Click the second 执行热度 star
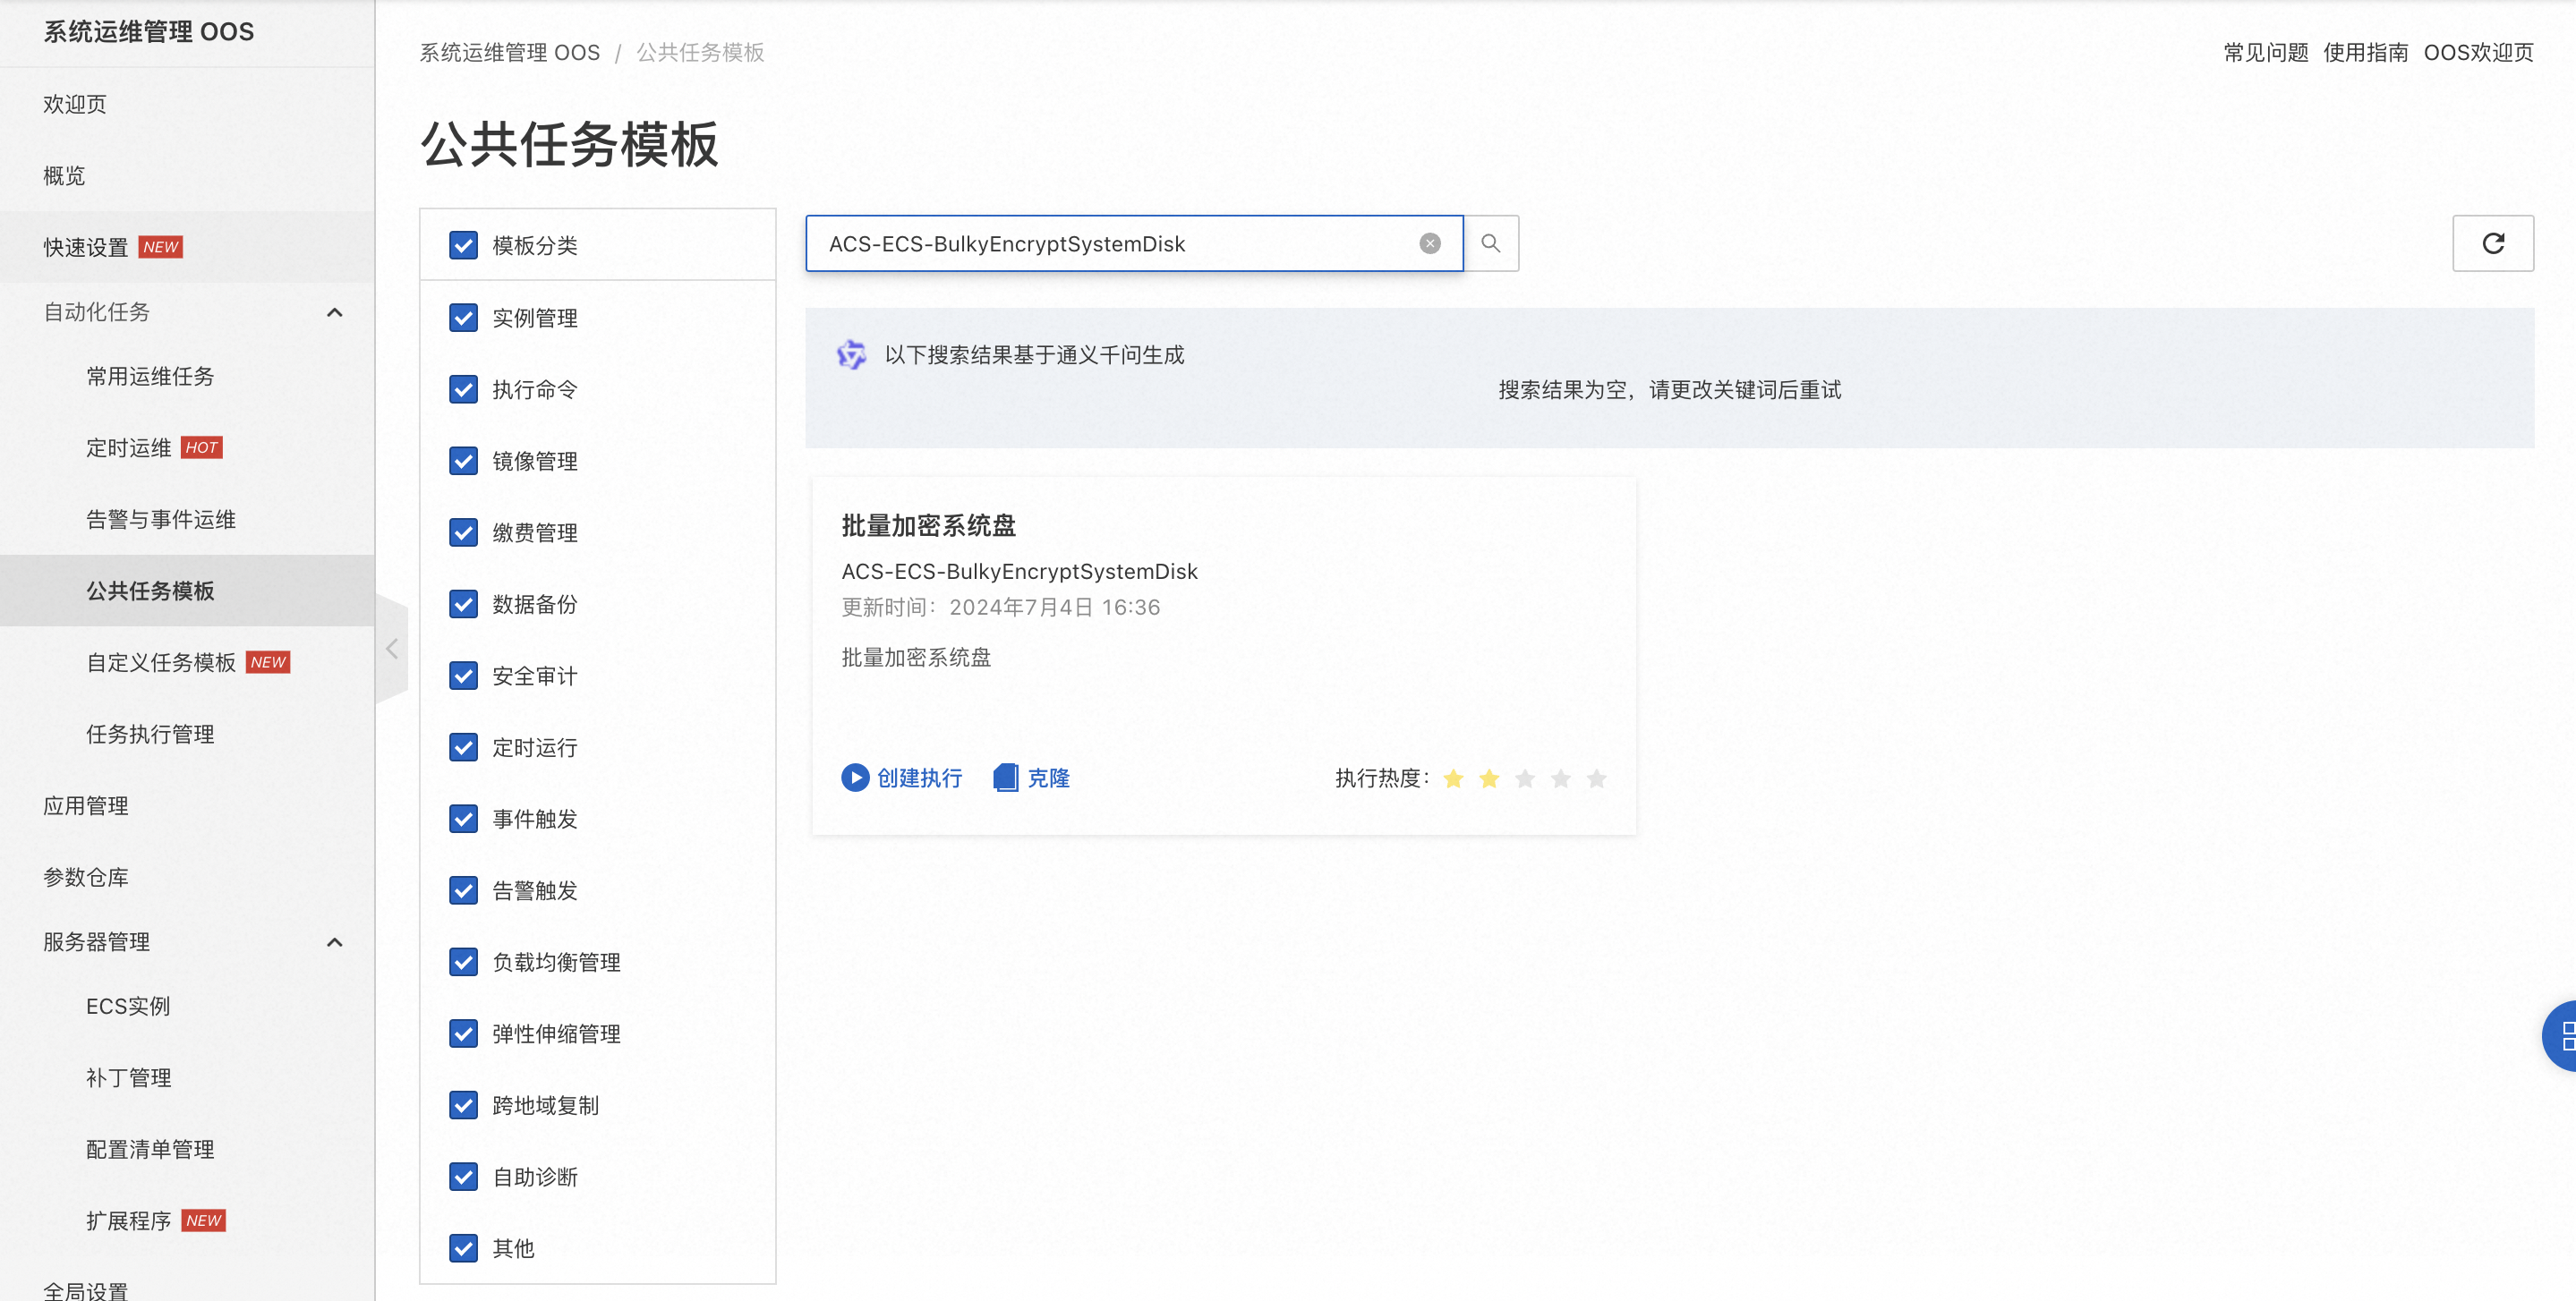Viewport: 2576px width, 1301px height. pyautogui.click(x=1489, y=778)
